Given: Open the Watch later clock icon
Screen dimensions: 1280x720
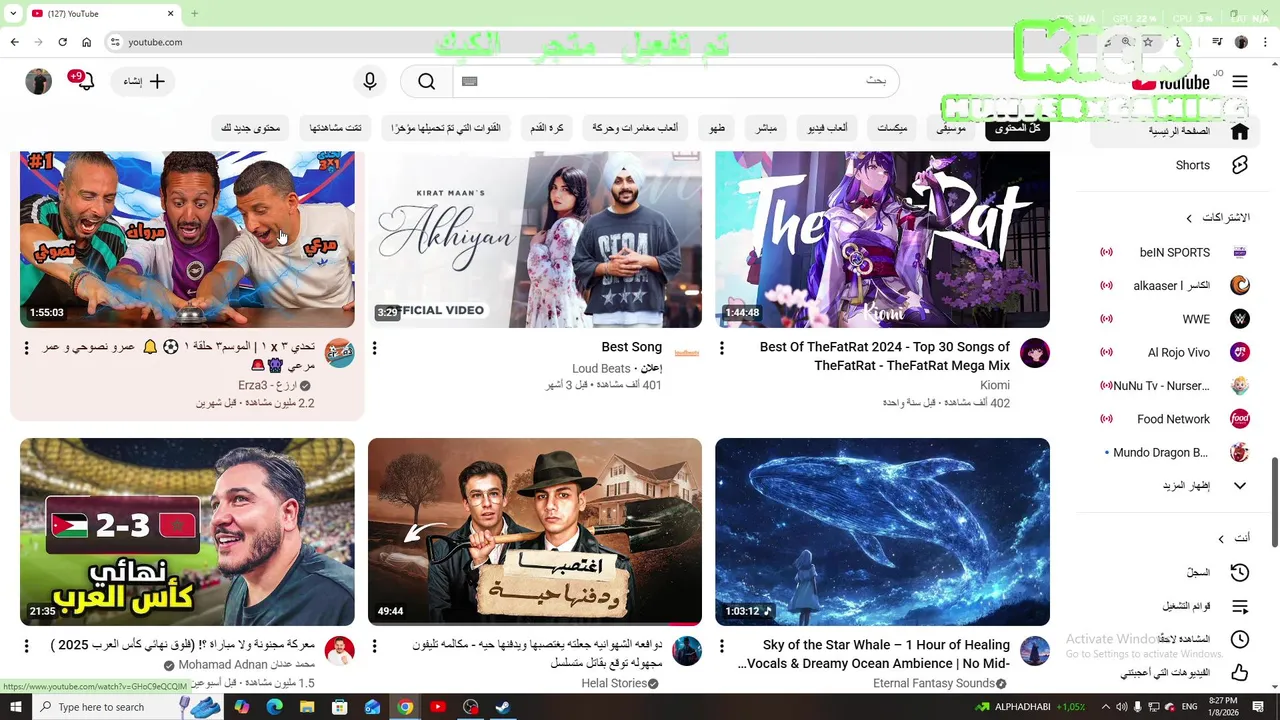Looking at the screenshot, I should 1240,639.
